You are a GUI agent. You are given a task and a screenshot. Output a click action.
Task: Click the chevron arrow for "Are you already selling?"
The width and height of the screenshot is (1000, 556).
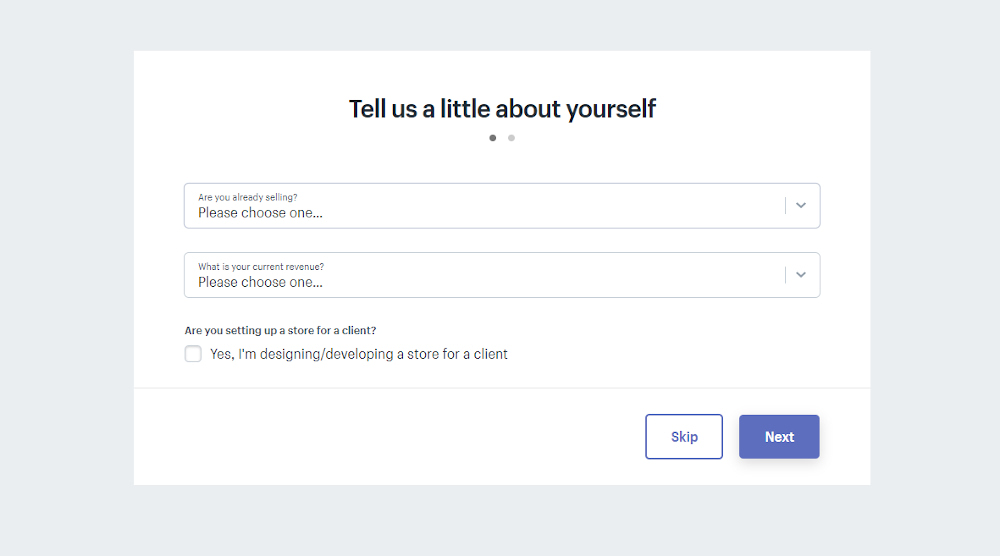tap(801, 206)
